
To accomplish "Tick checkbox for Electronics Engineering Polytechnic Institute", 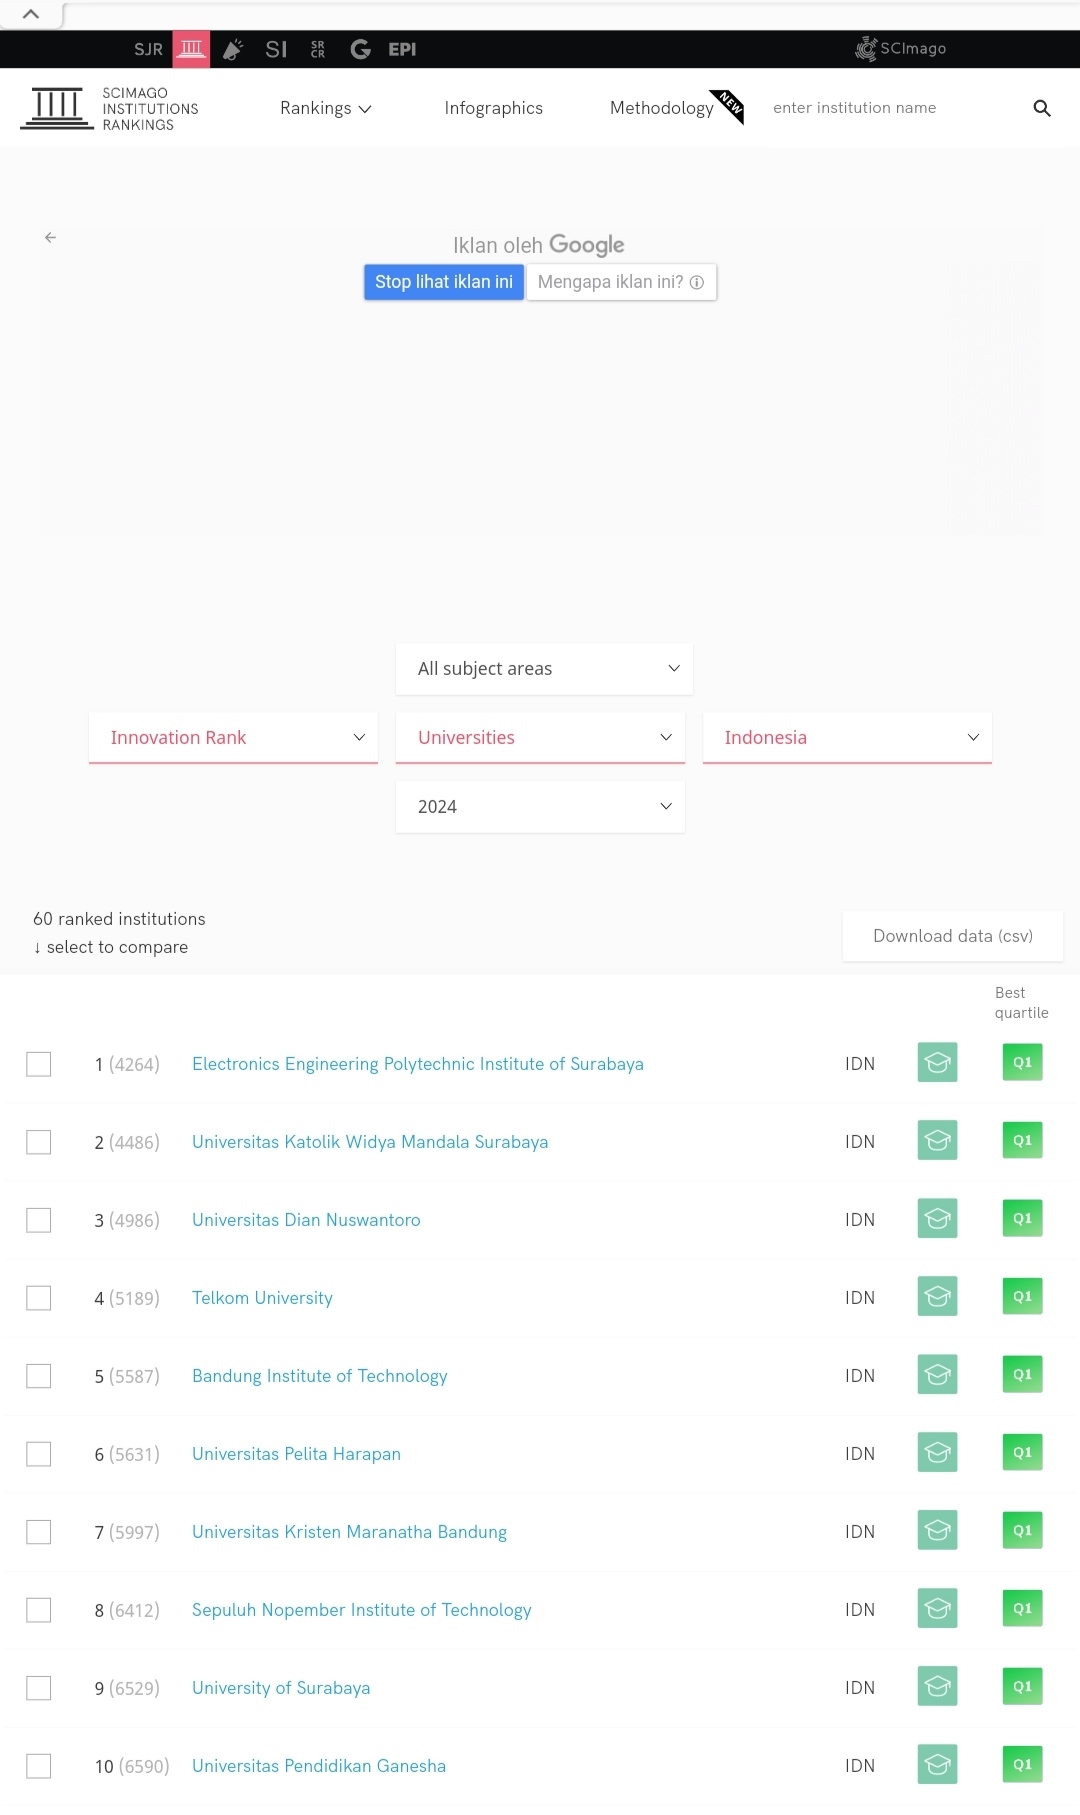I will coord(39,1064).
